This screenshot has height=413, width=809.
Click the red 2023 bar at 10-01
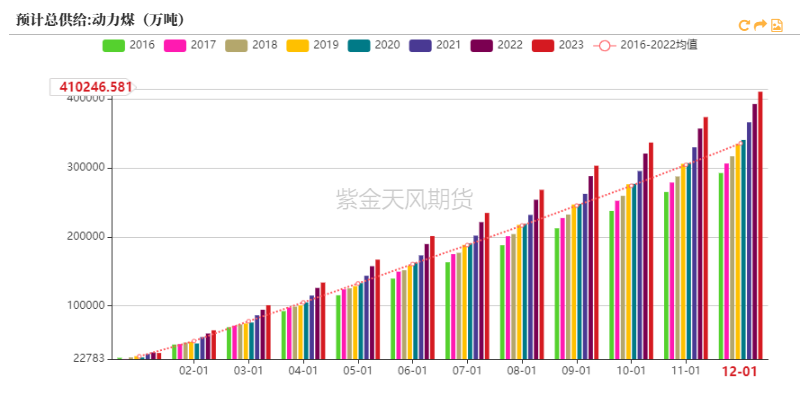pos(651,251)
